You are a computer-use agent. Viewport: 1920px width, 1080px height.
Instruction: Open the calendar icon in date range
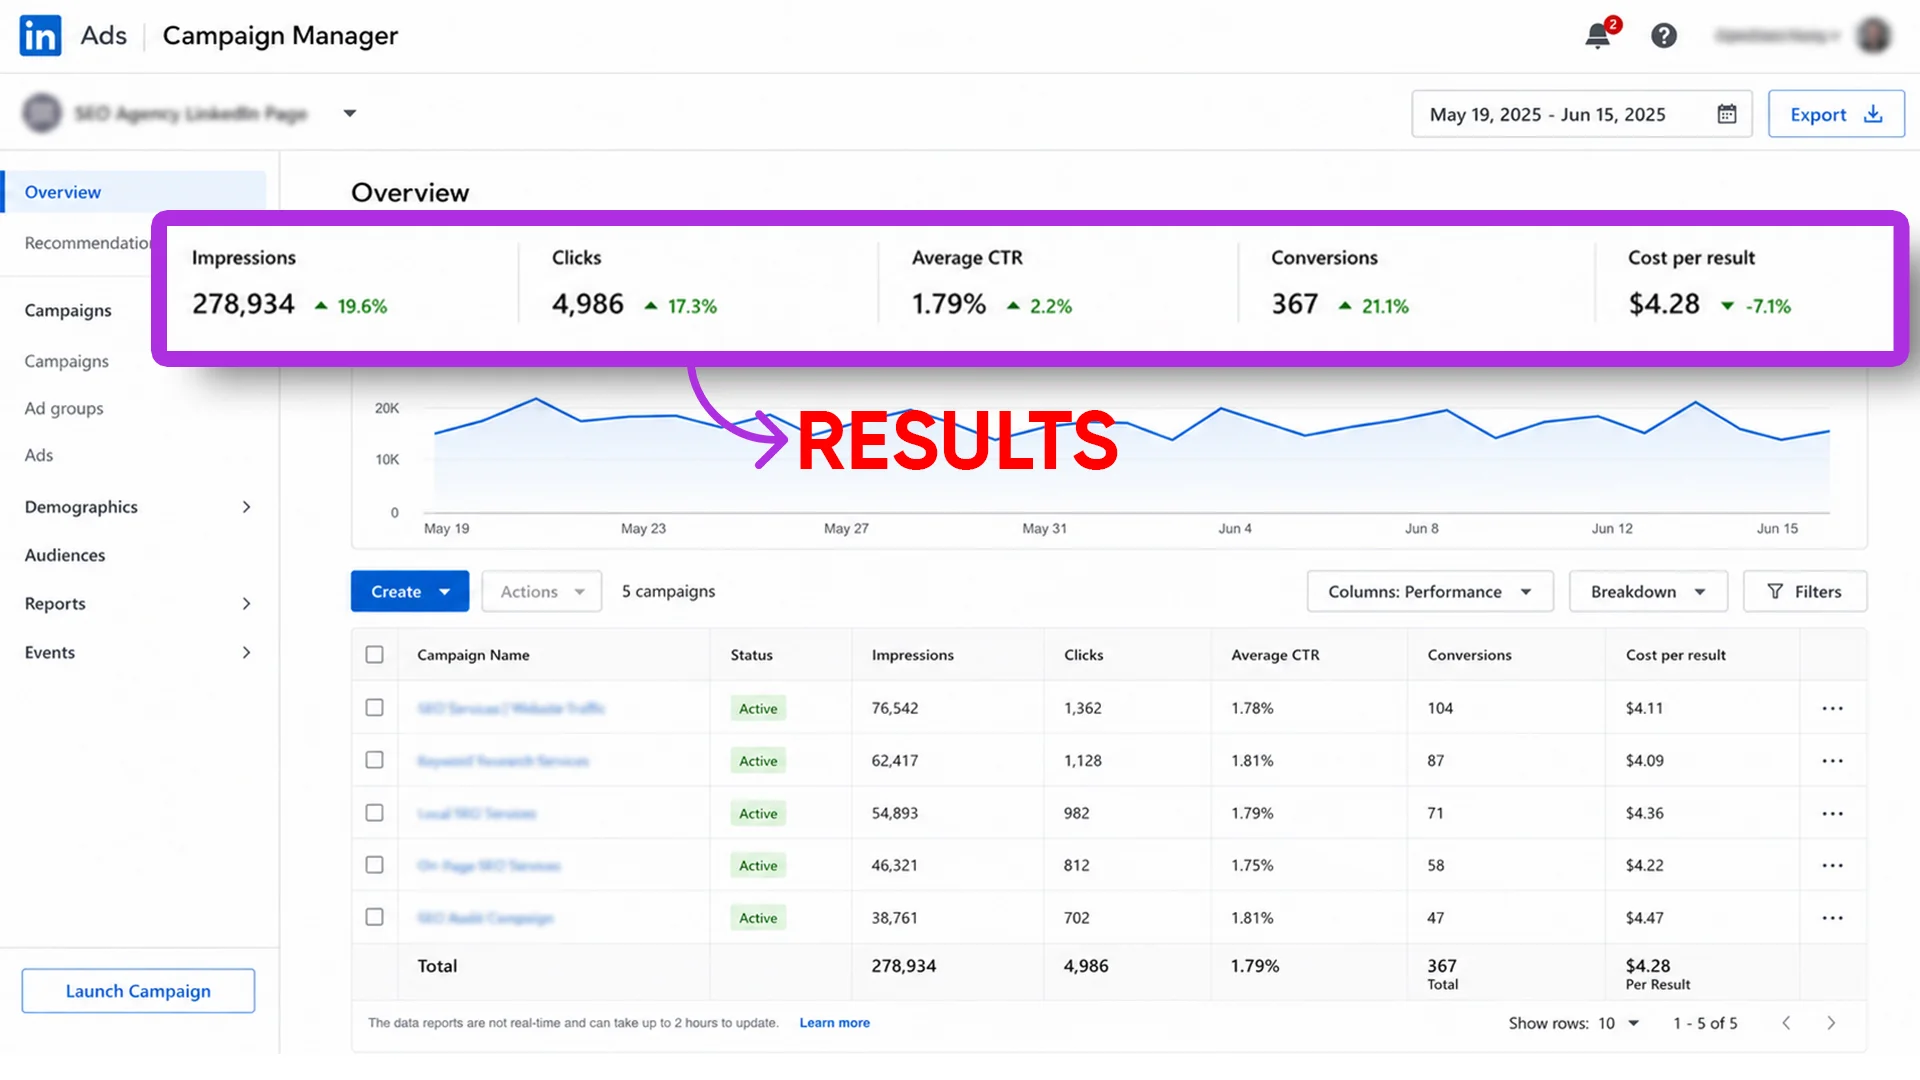(1727, 114)
